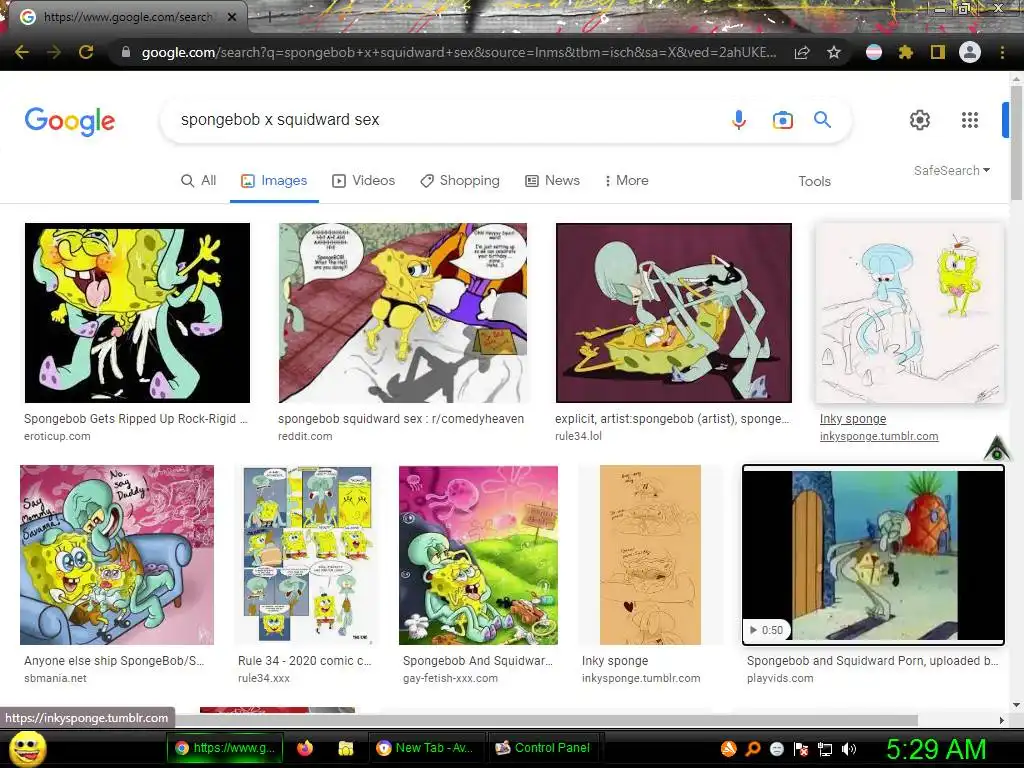Open the smiley face Start button
Screen dimensions: 1024x768
tap(28, 748)
